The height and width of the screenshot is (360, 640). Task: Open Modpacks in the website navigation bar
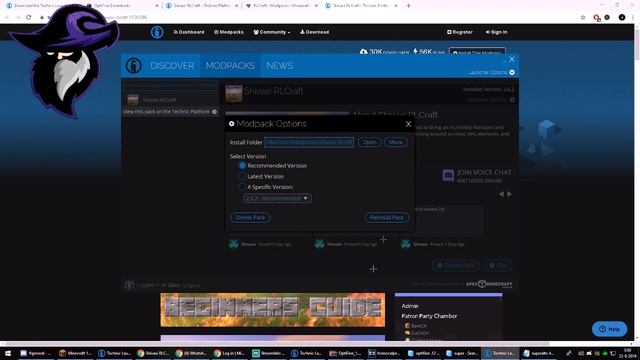pyautogui.click(x=229, y=32)
